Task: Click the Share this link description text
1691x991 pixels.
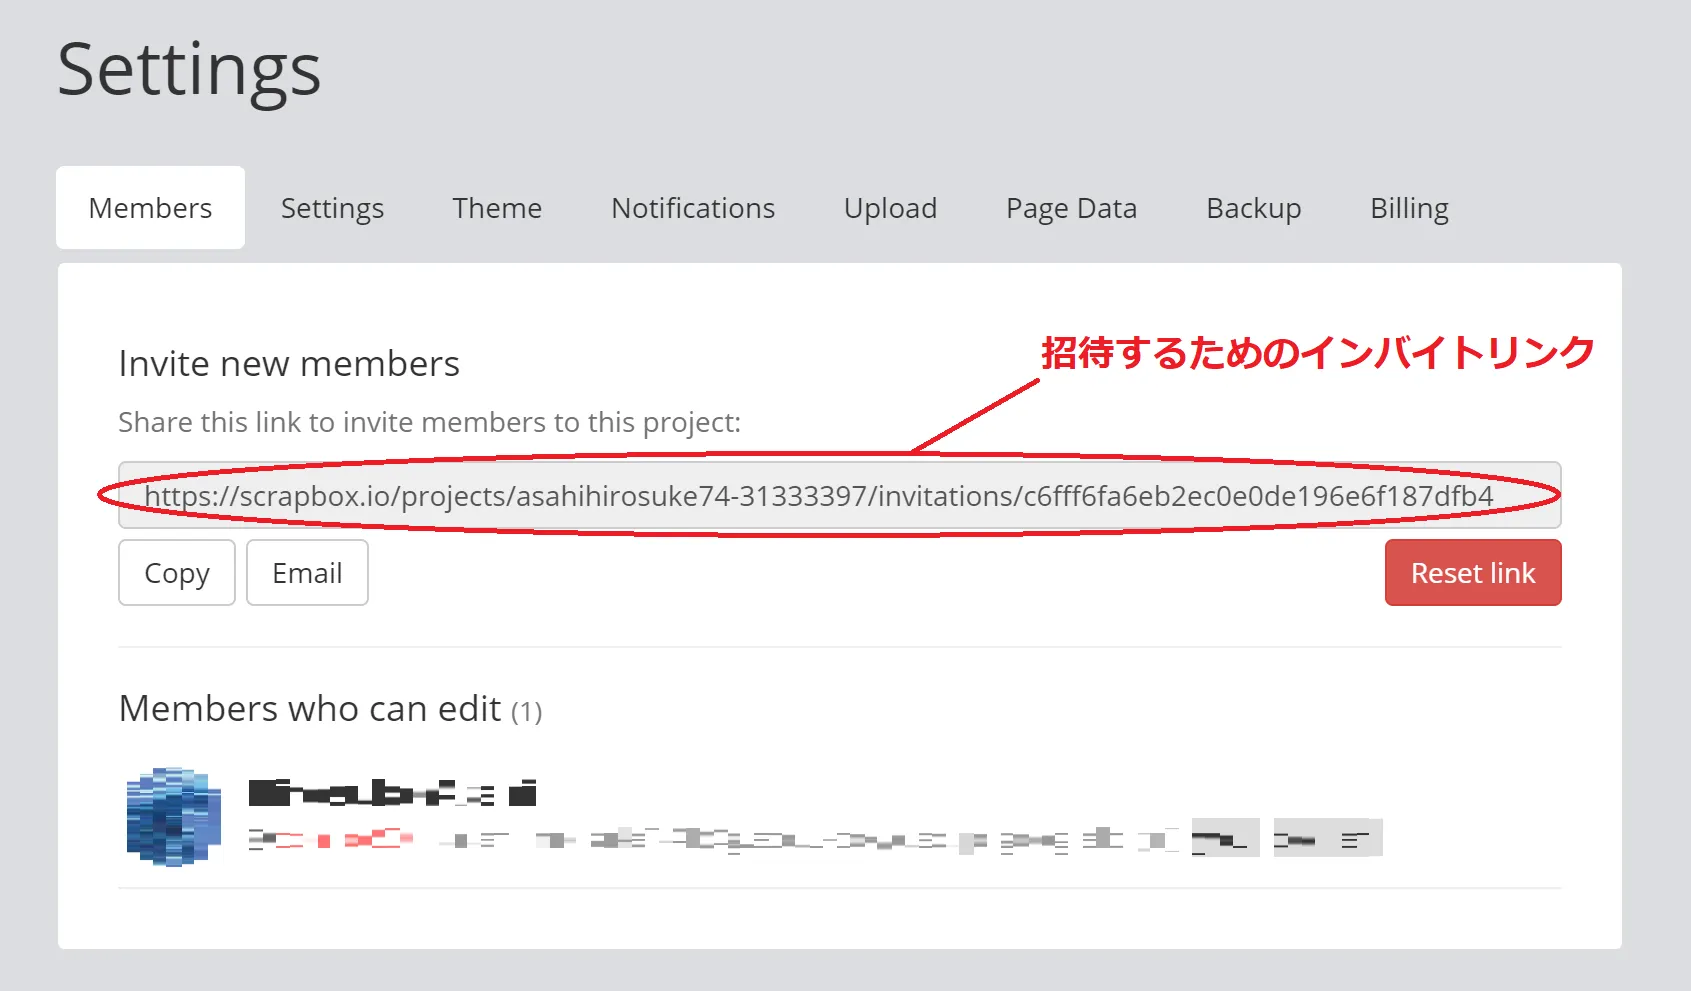Action: 429,423
